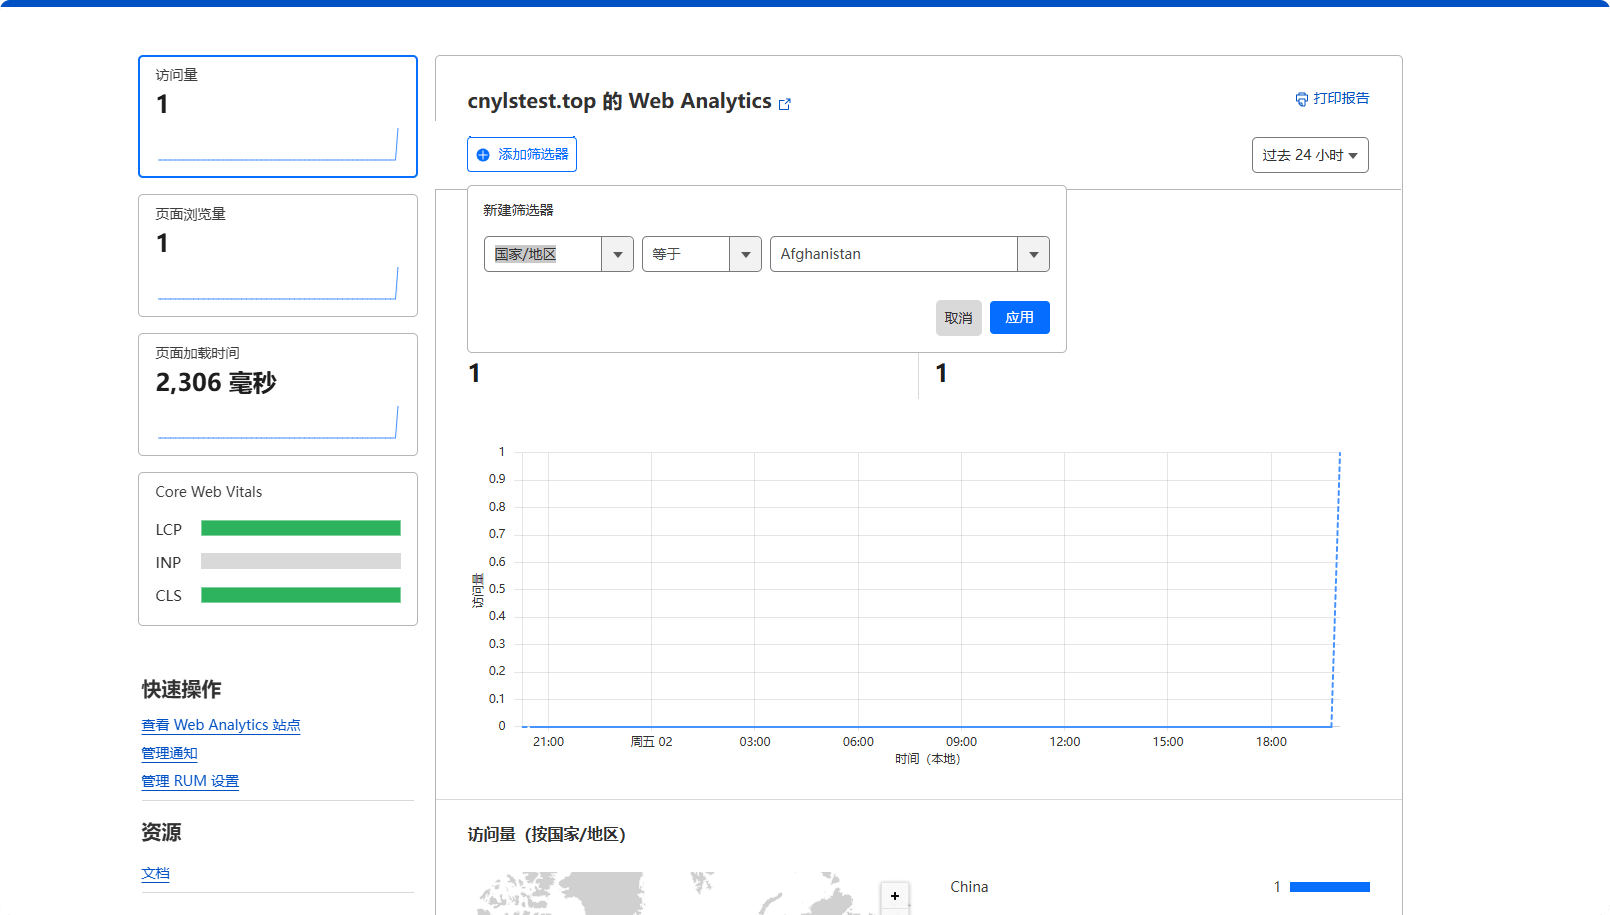
Task: Select the 访问量 metric card
Action: 278,116
